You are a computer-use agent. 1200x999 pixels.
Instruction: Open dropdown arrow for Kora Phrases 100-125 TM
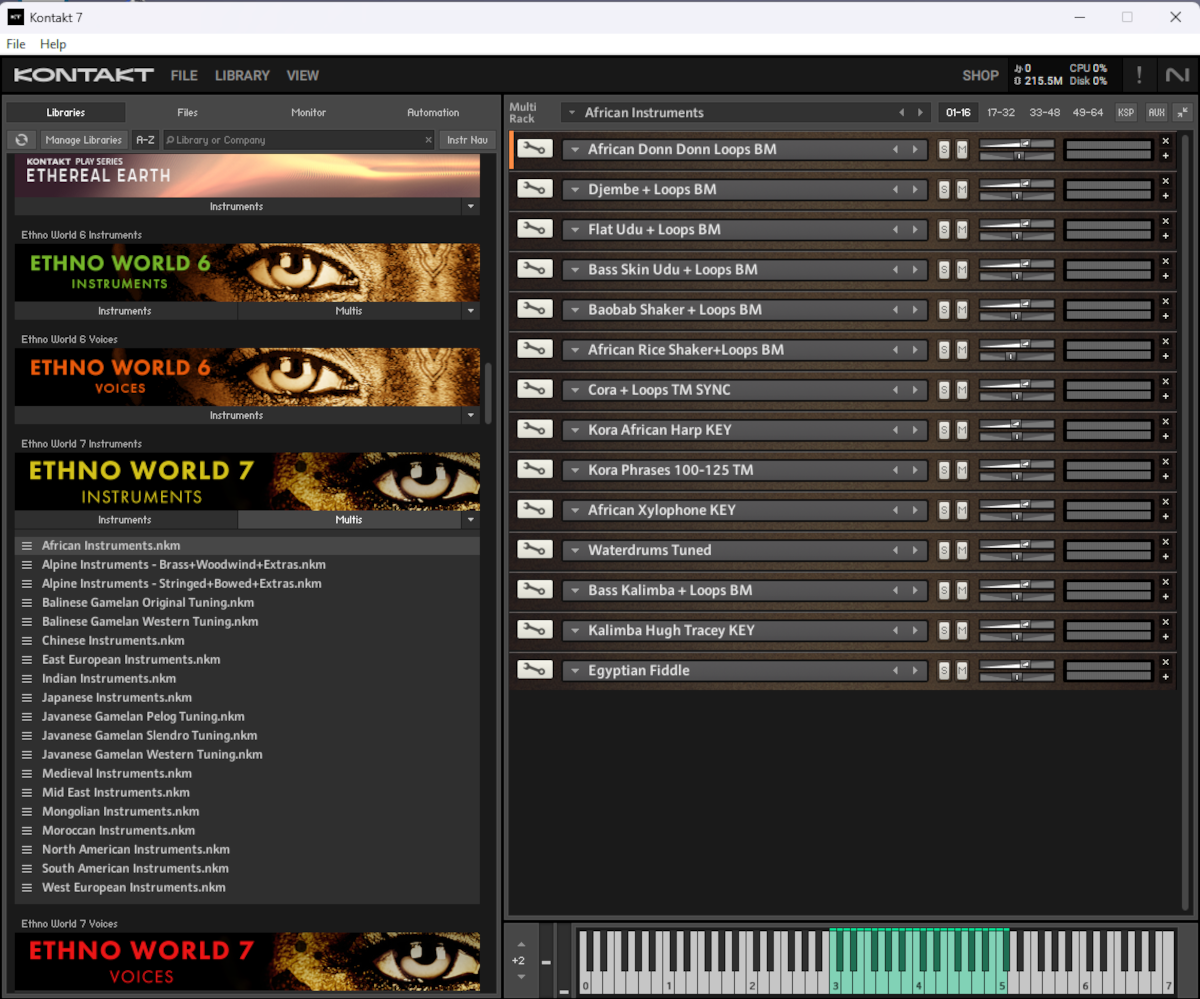(575, 470)
